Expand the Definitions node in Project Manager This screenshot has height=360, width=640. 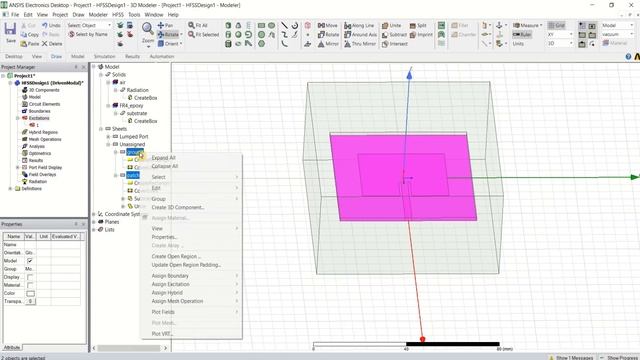coord(10,189)
